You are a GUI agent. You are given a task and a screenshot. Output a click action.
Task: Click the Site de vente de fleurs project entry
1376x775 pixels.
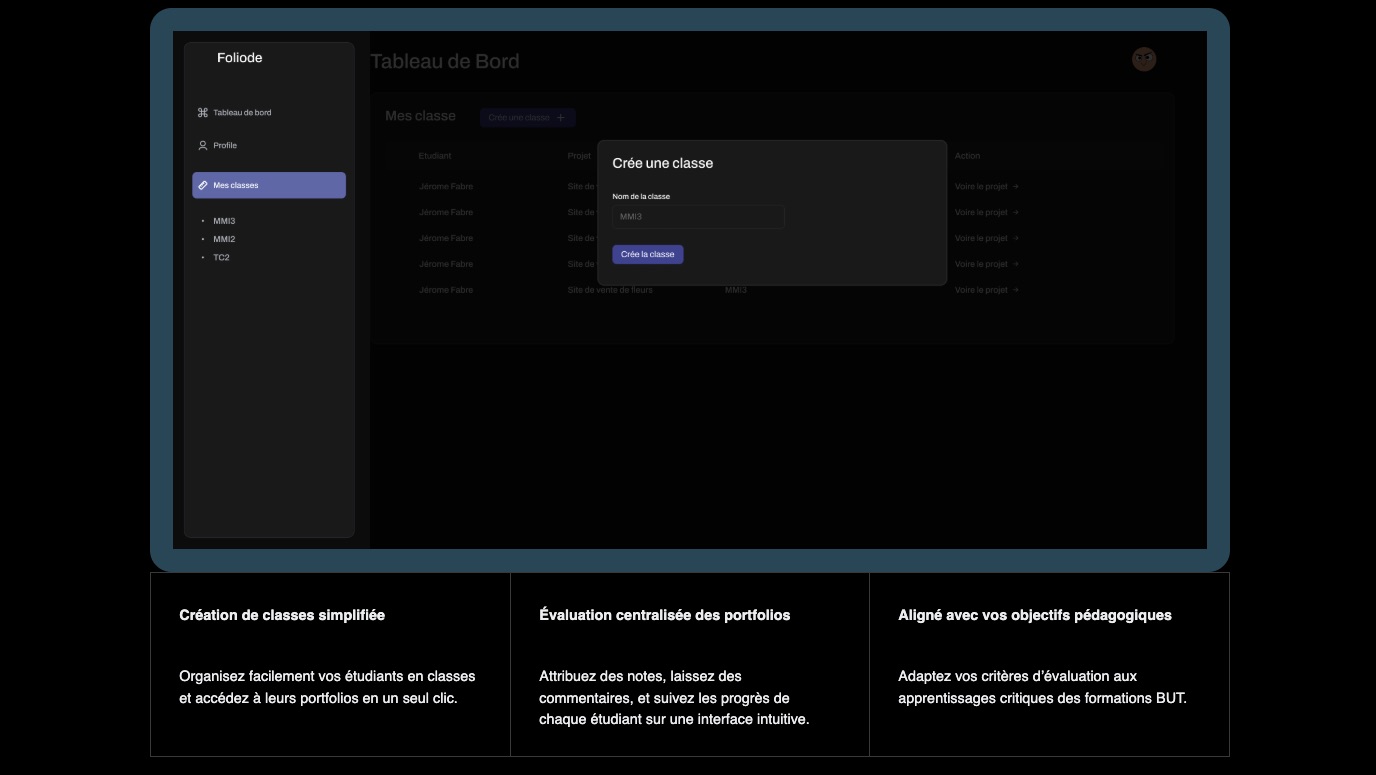pyautogui.click(x=609, y=289)
